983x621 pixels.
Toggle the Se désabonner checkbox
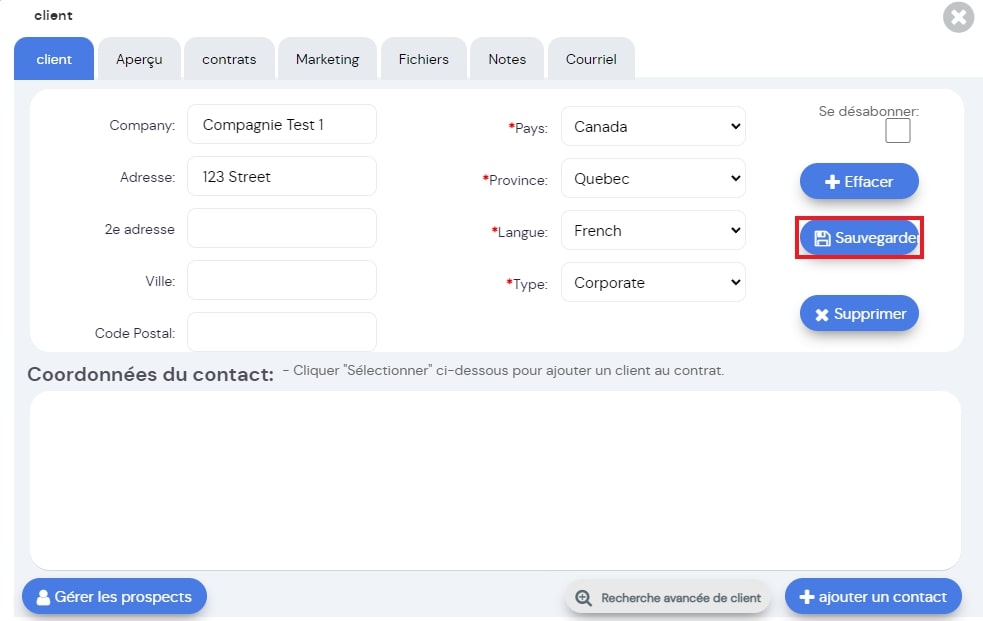pos(898,131)
